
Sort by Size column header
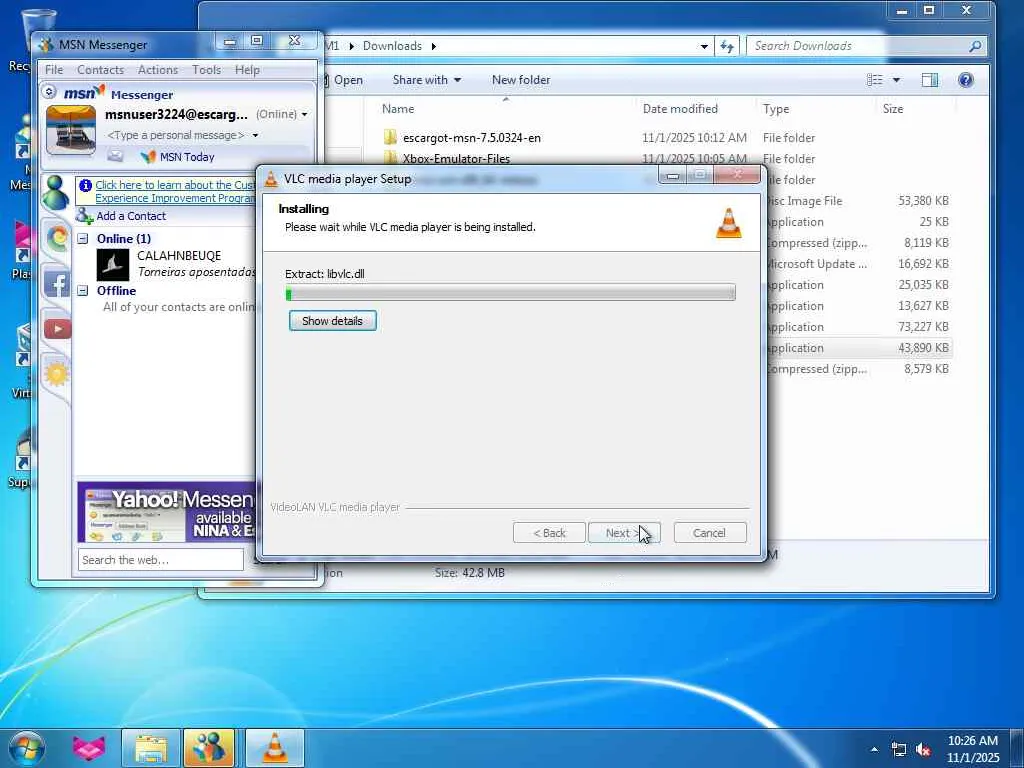tap(893, 109)
